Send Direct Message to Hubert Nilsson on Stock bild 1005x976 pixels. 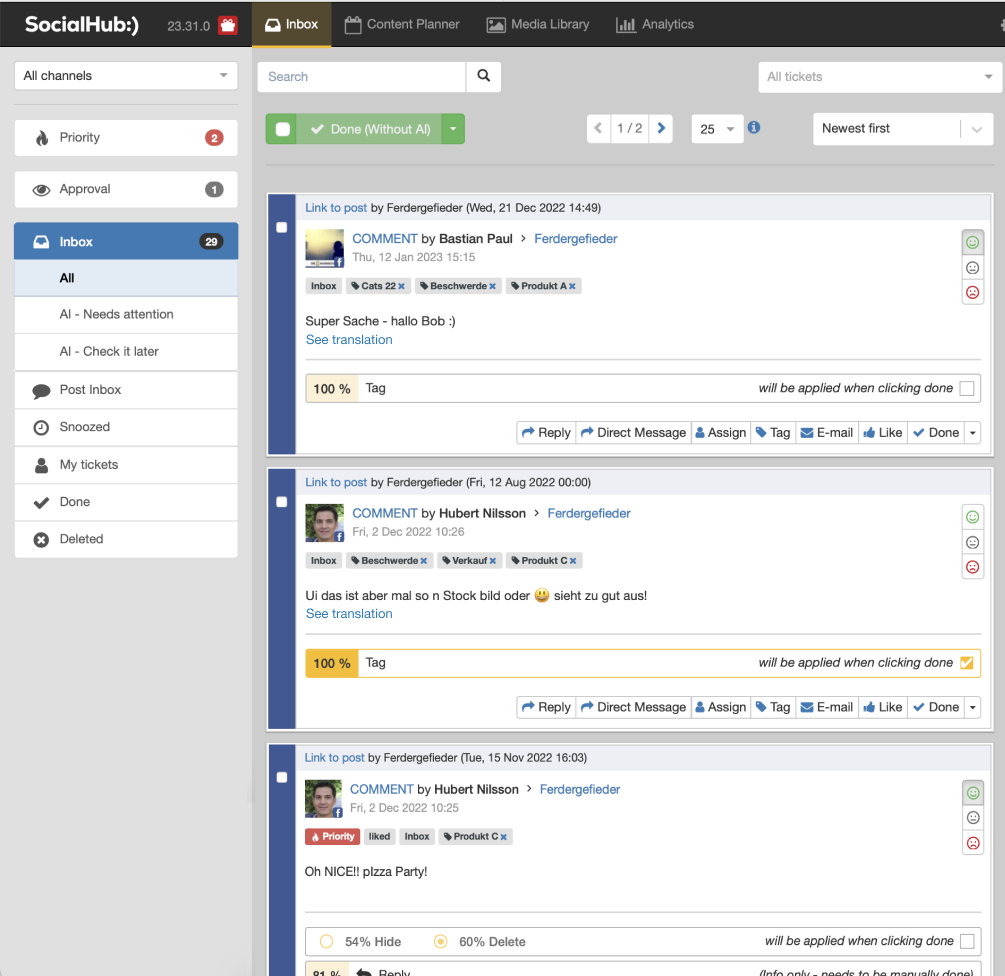[633, 707]
